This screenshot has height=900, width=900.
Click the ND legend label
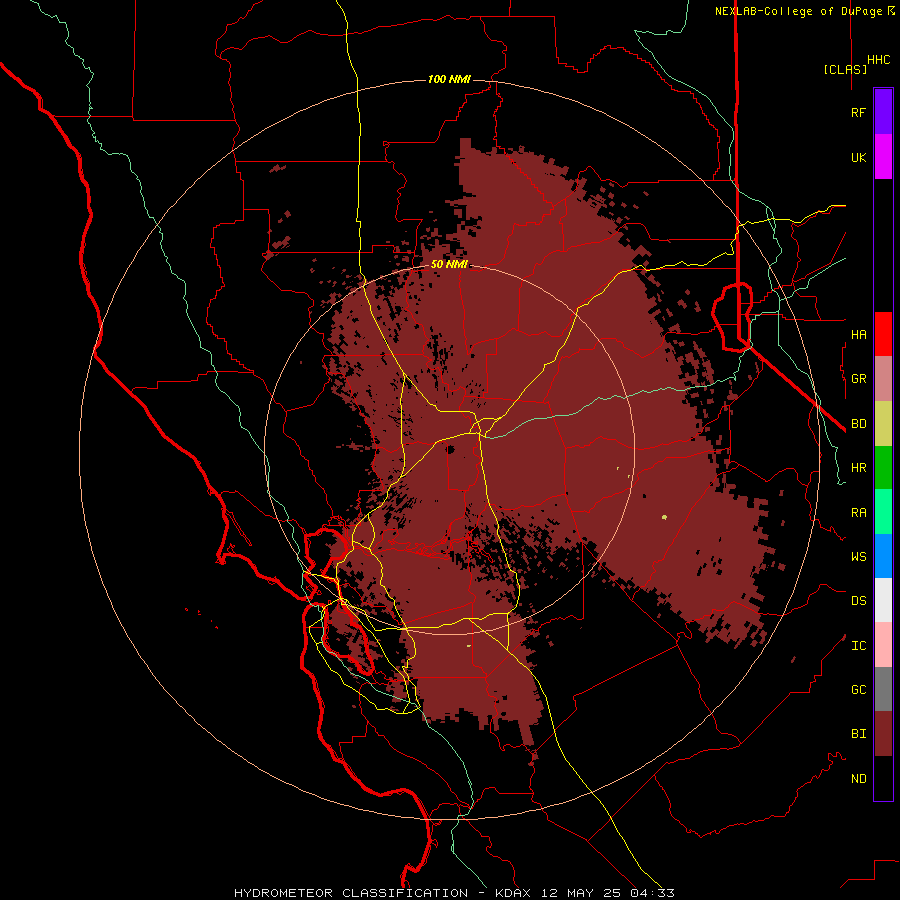click(x=858, y=779)
